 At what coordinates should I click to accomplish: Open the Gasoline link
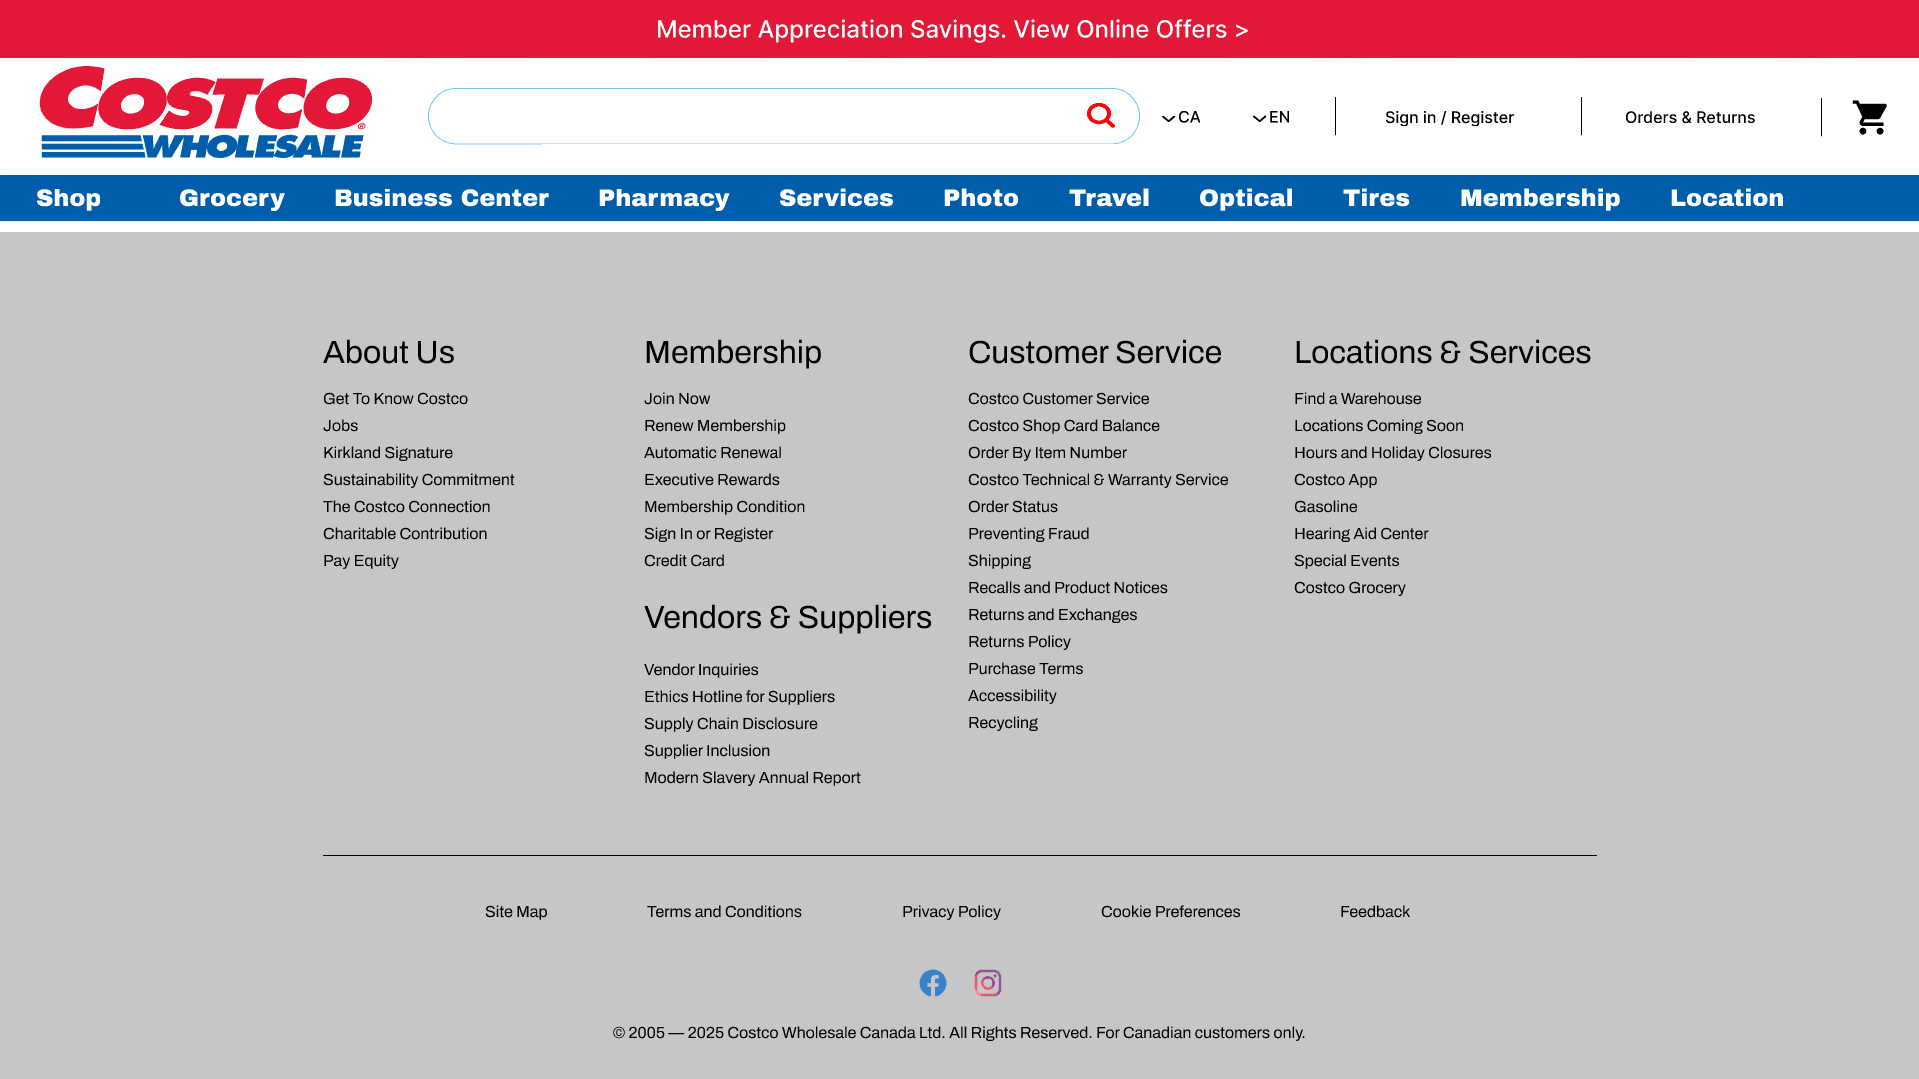point(1325,506)
